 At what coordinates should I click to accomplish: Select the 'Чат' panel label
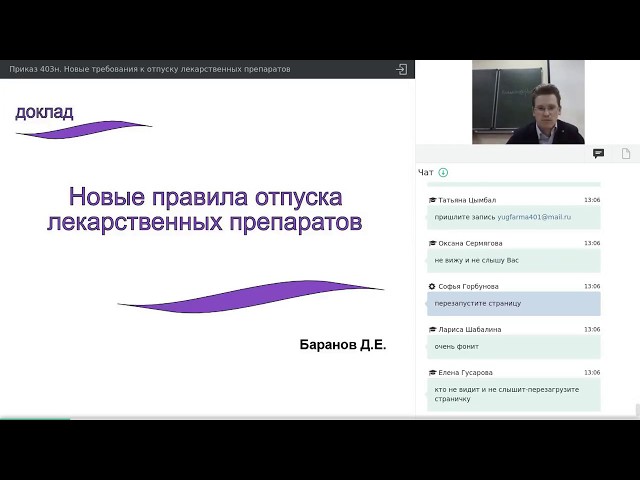pyautogui.click(x=425, y=173)
